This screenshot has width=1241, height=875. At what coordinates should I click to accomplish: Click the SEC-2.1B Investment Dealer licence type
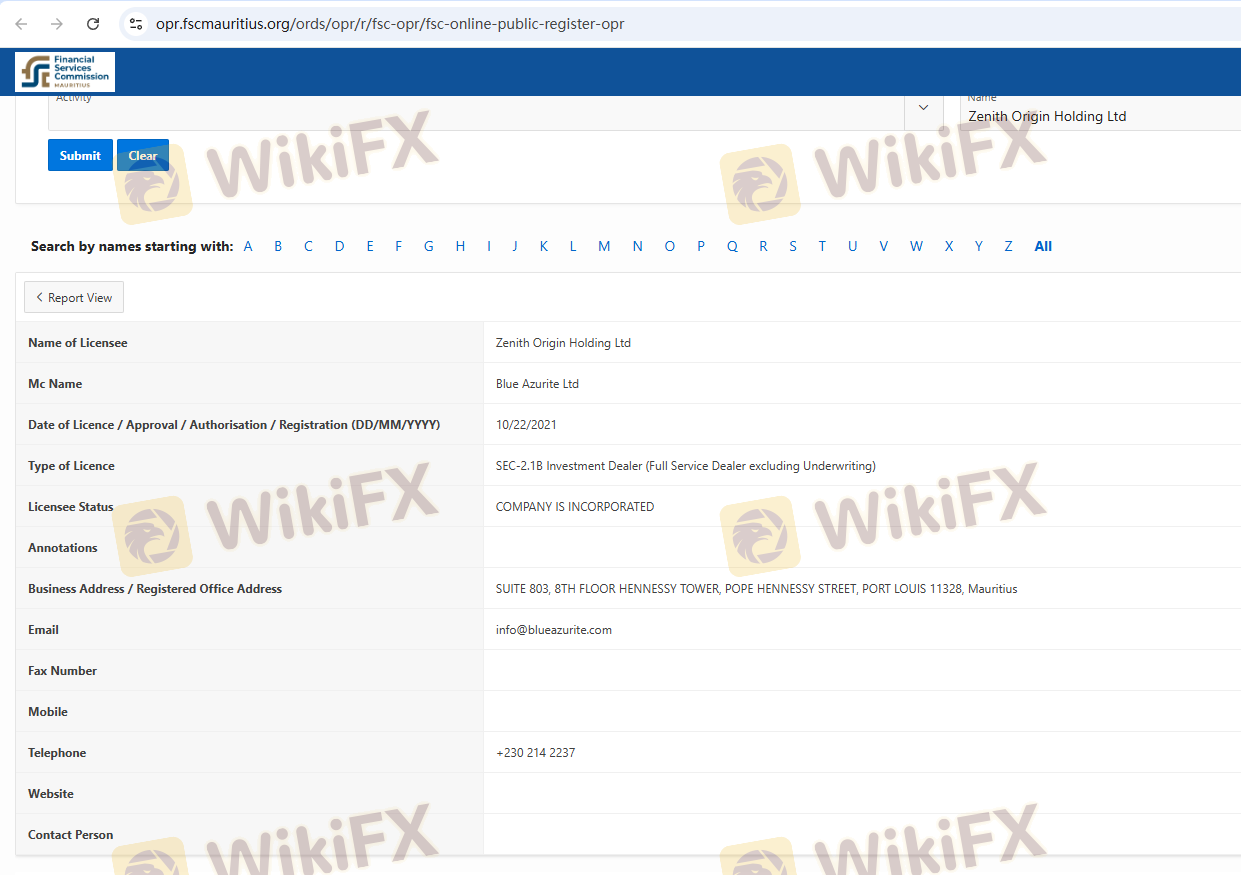tap(685, 466)
